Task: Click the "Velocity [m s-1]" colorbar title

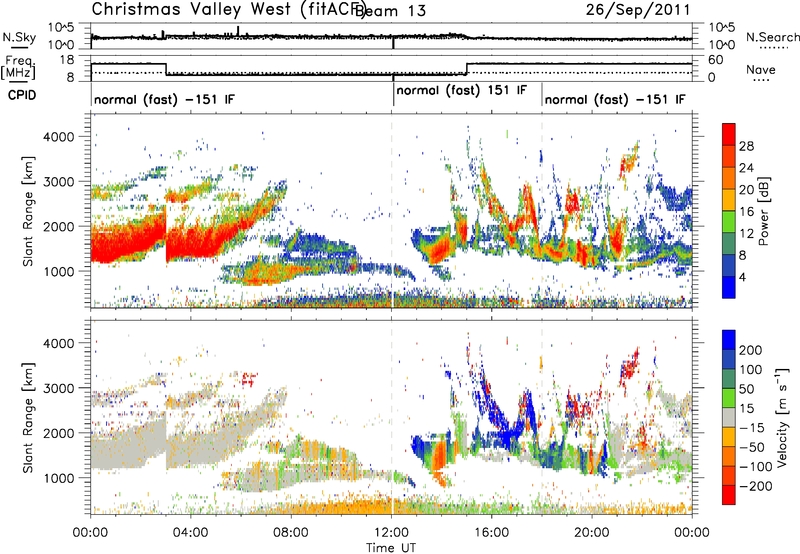Action: click(782, 417)
